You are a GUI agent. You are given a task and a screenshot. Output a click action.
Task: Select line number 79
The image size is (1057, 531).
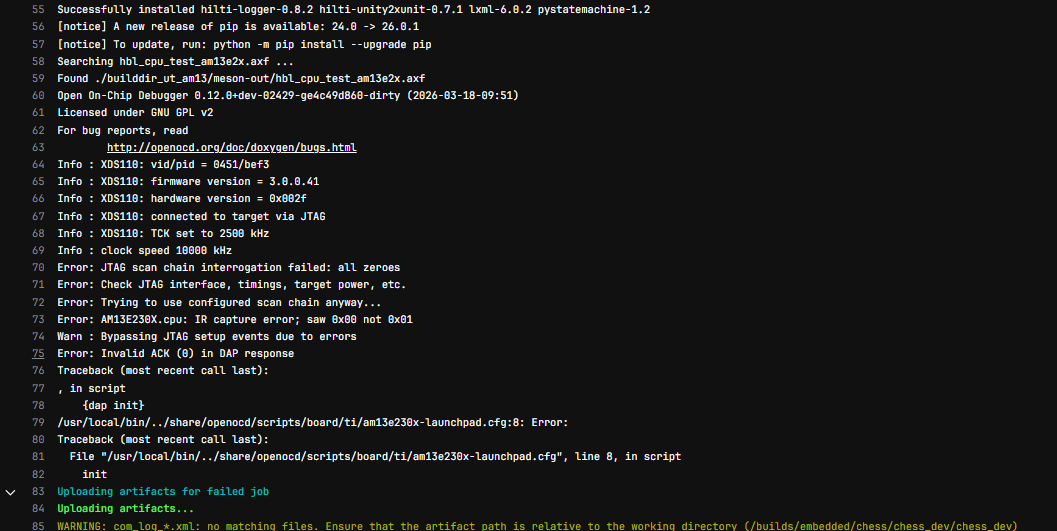tap(38, 423)
